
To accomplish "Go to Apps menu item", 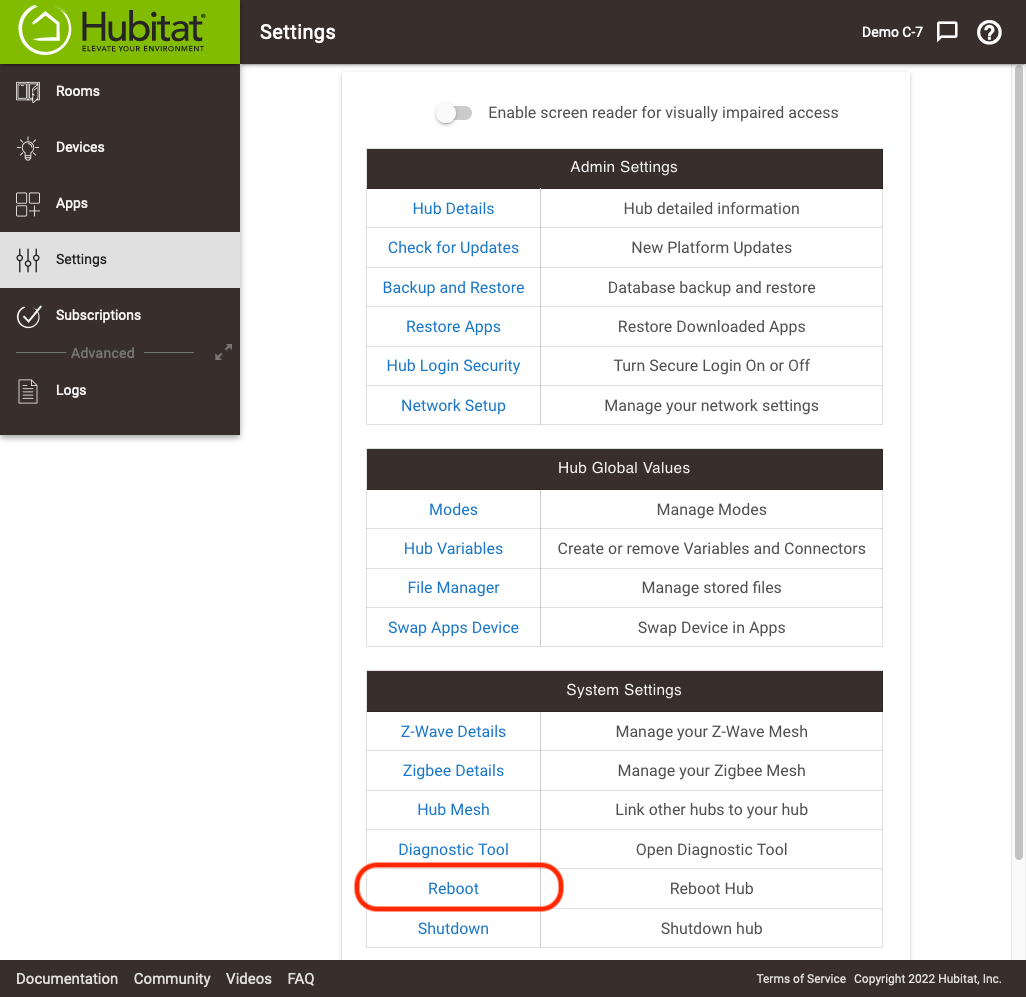I will click(120, 204).
